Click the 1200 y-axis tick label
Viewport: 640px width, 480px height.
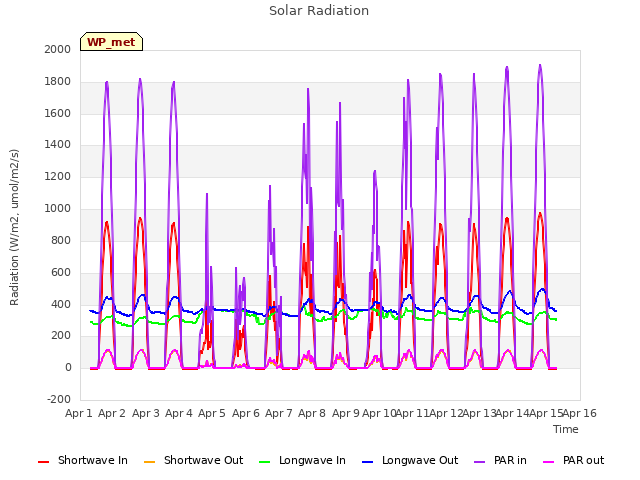58,176
